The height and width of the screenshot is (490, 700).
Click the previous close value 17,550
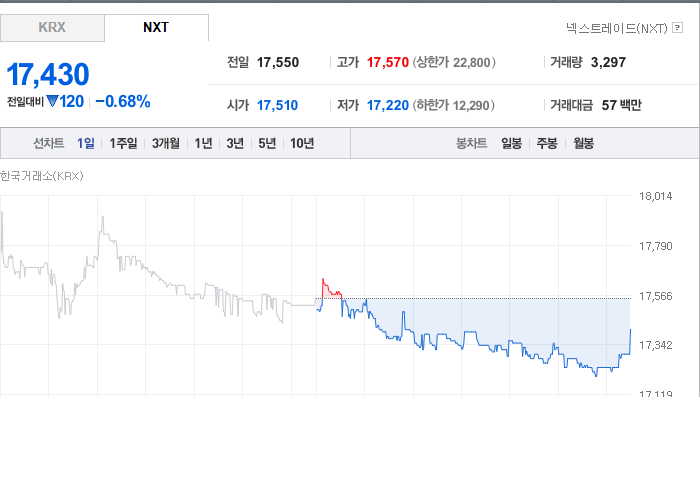[278, 62]
